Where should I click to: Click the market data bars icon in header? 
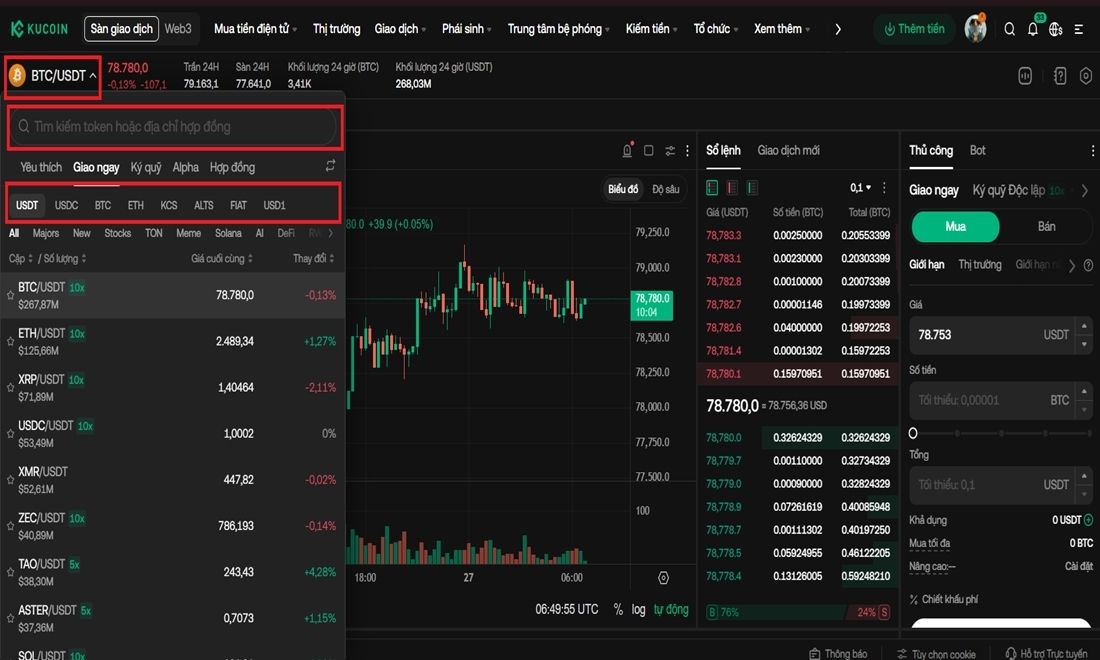click(x=1025, y=76)
